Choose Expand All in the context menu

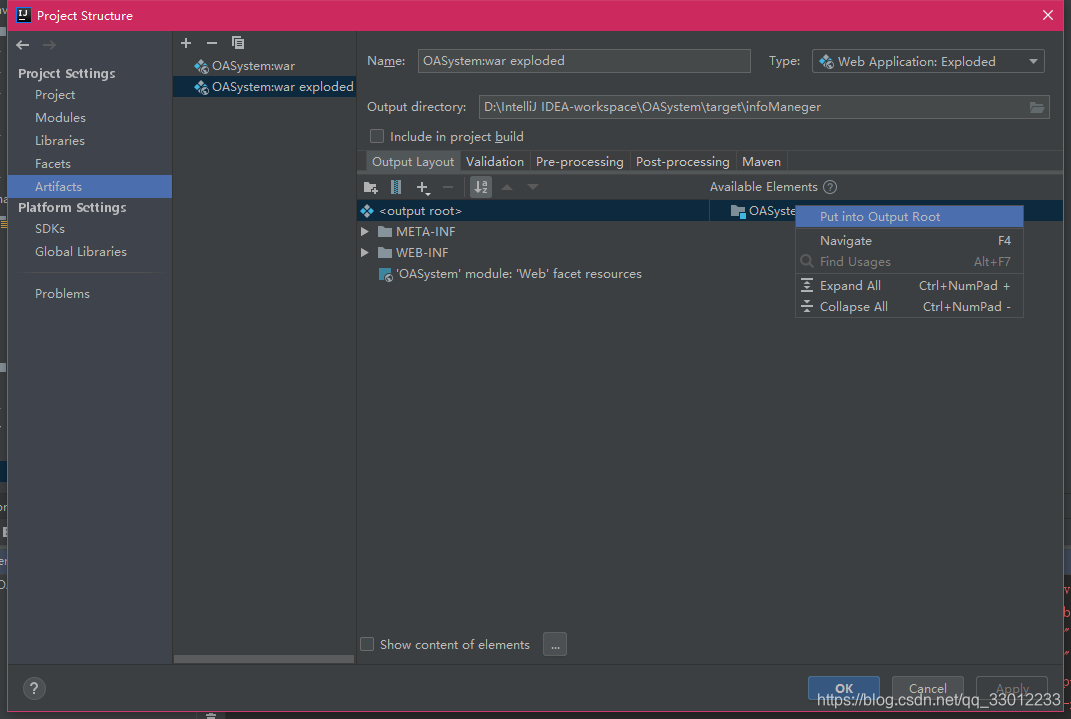click(x=909, y=285)
